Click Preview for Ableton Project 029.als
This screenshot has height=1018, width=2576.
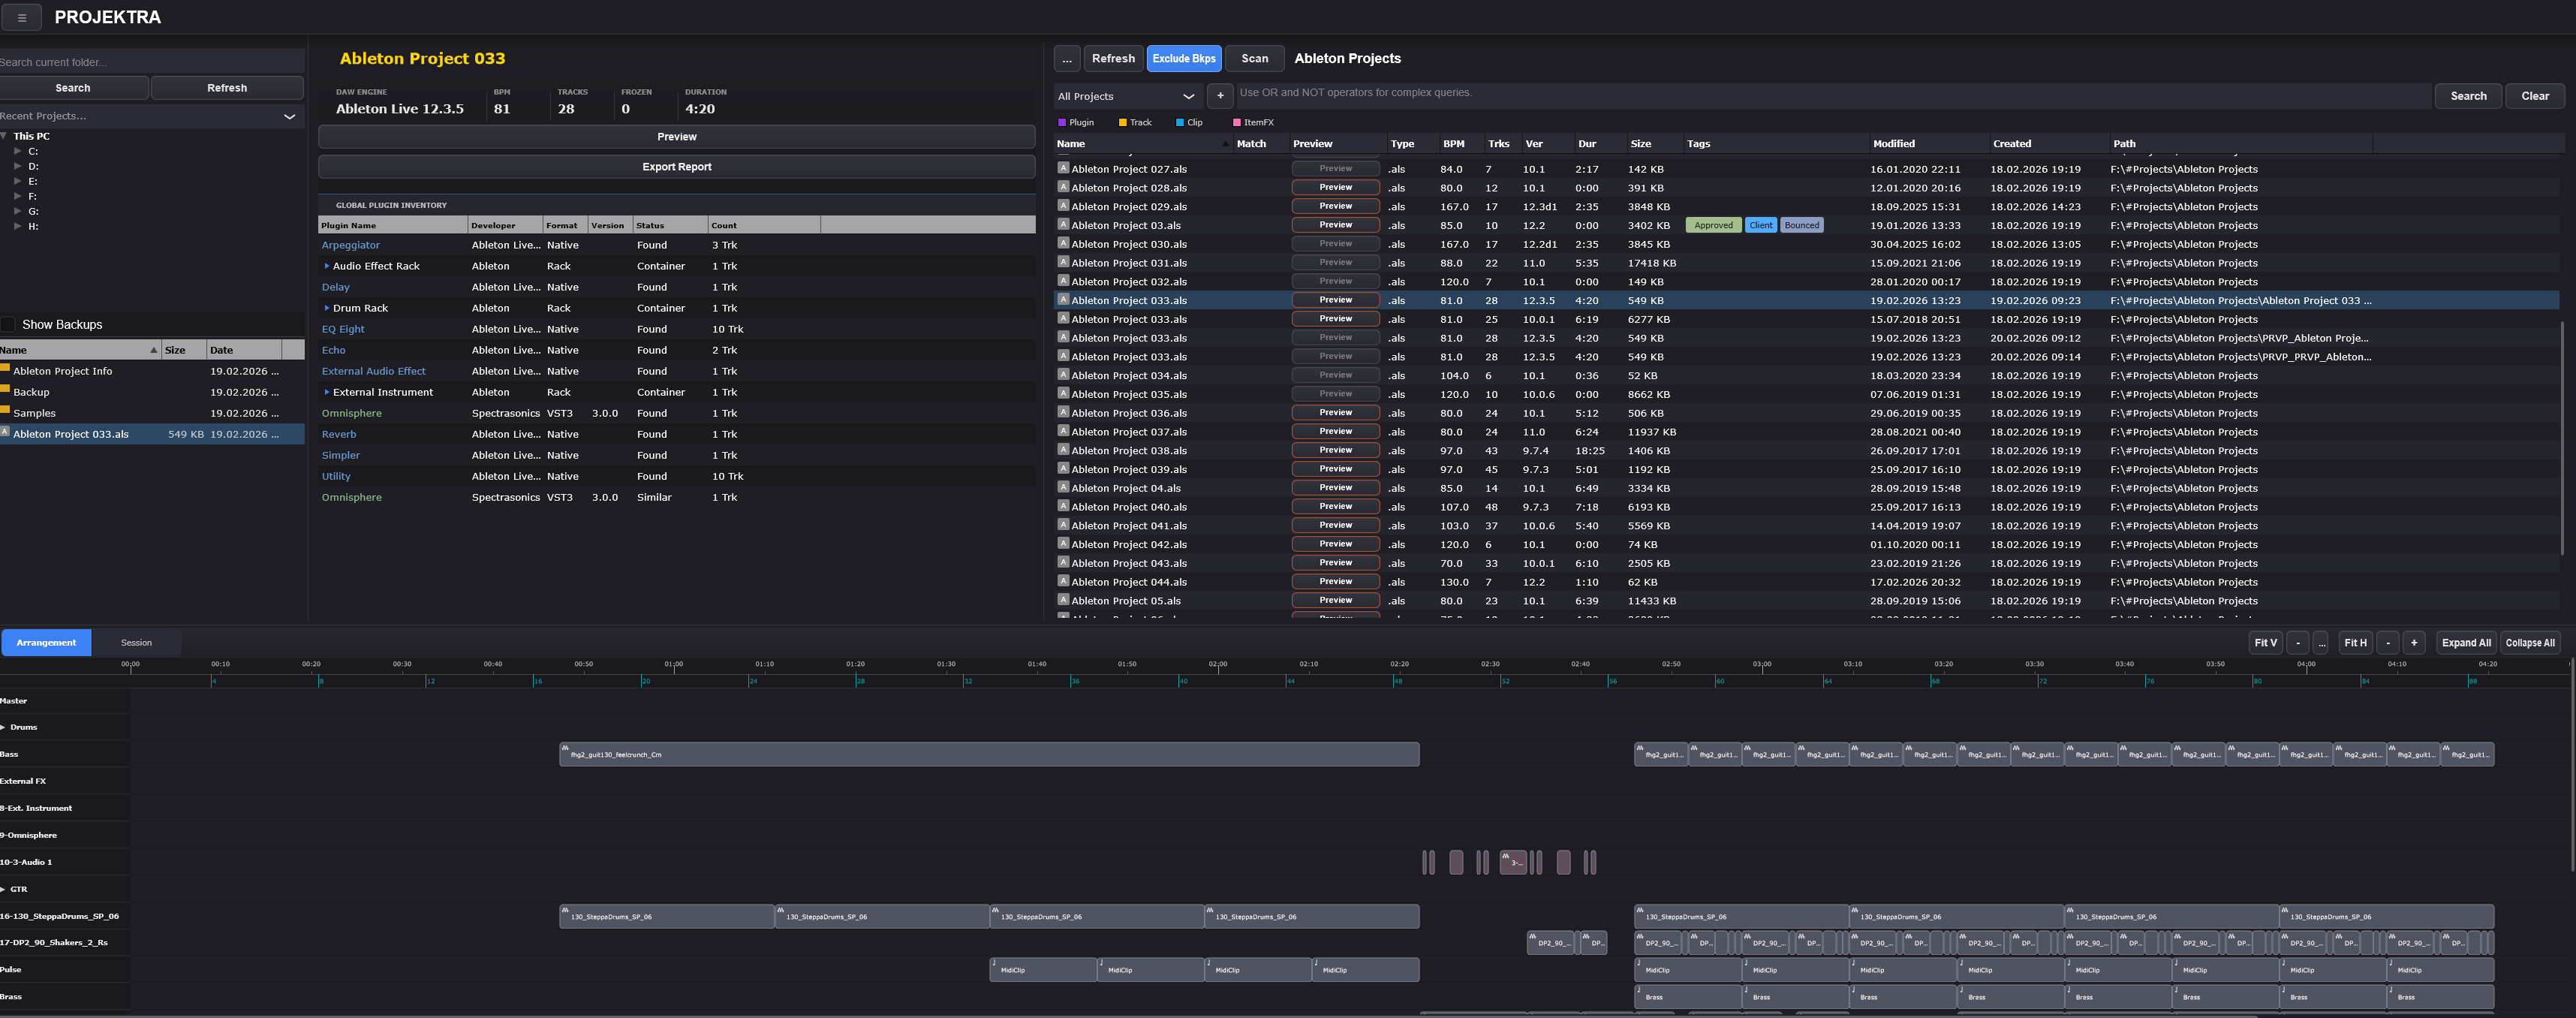(1335, 206)
